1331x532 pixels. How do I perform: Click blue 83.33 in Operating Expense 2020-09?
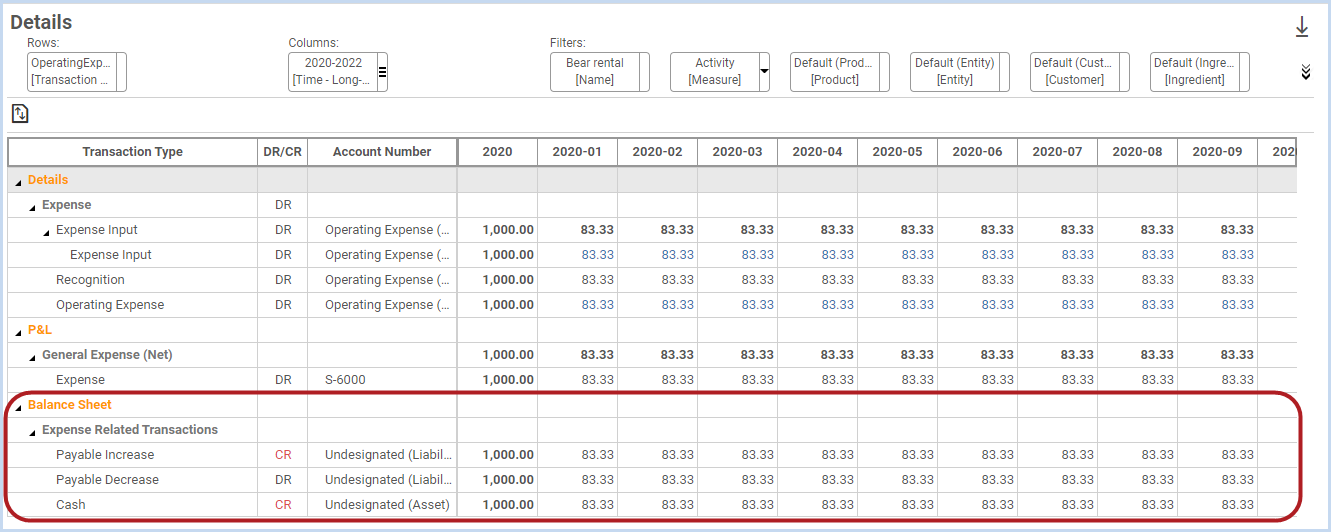coord(1237,305)
